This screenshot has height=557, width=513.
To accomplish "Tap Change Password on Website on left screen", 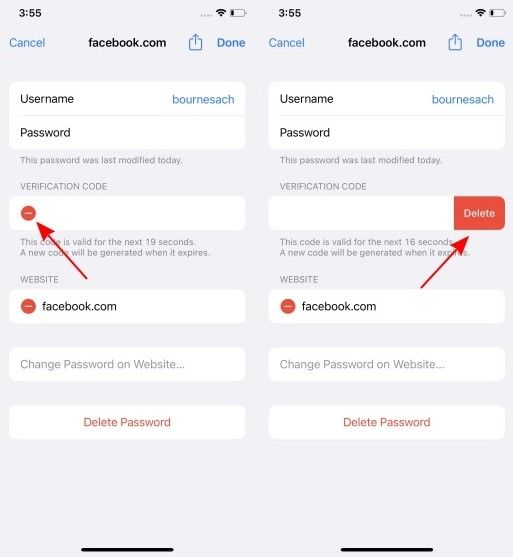I will pyautogui.click(x=127, y=364).
